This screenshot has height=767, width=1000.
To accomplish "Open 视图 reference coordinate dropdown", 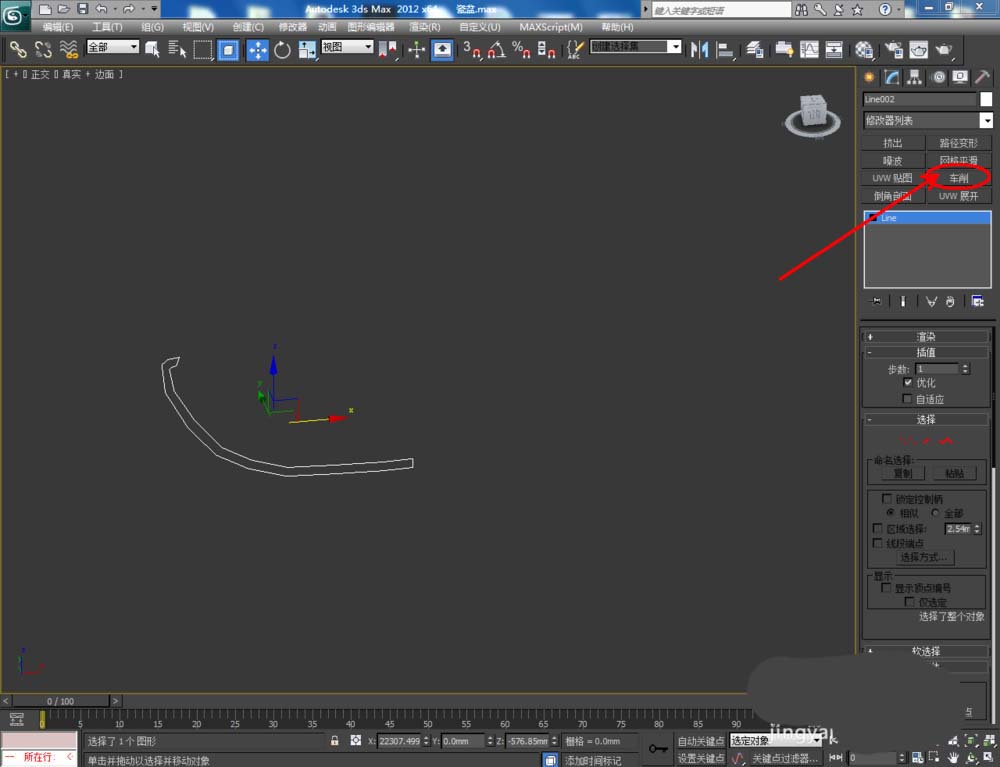I will 347,47.
